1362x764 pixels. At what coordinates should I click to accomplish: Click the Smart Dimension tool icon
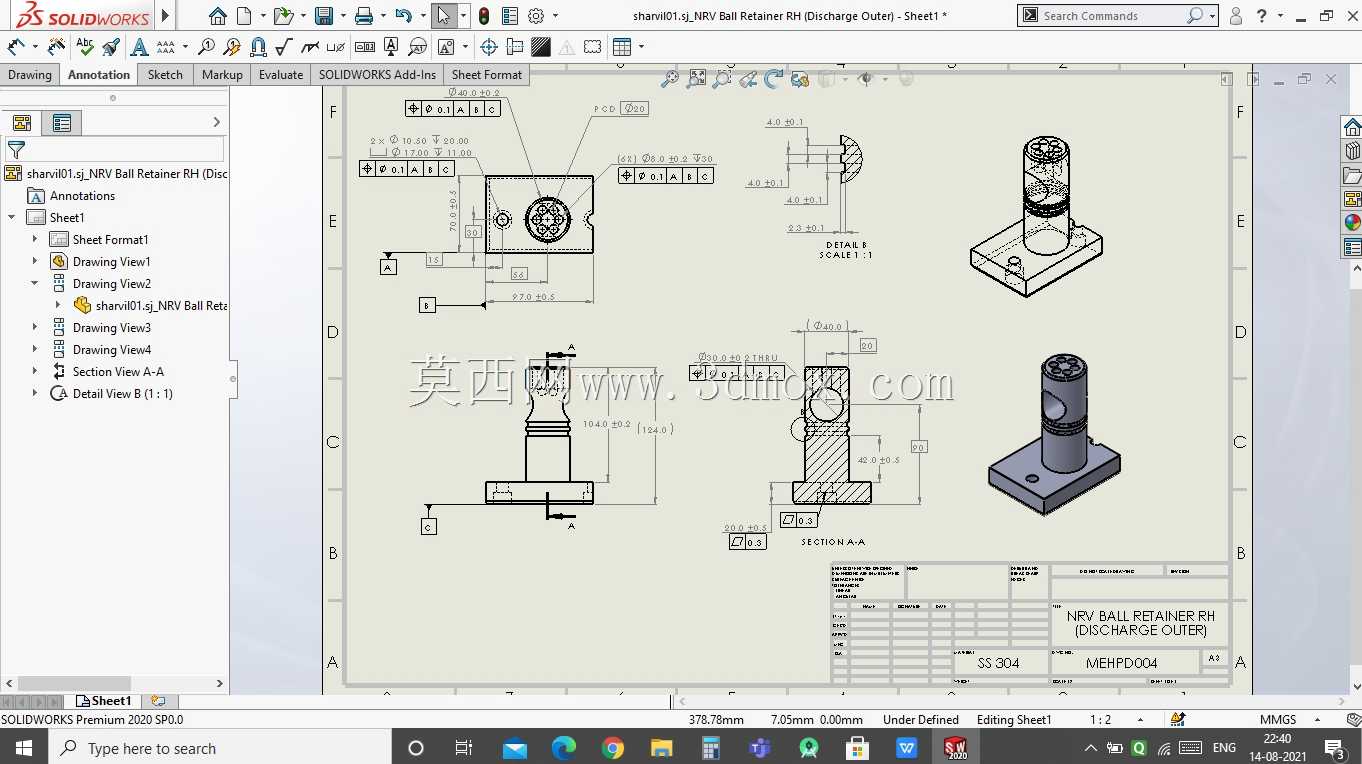pos(16,47)
